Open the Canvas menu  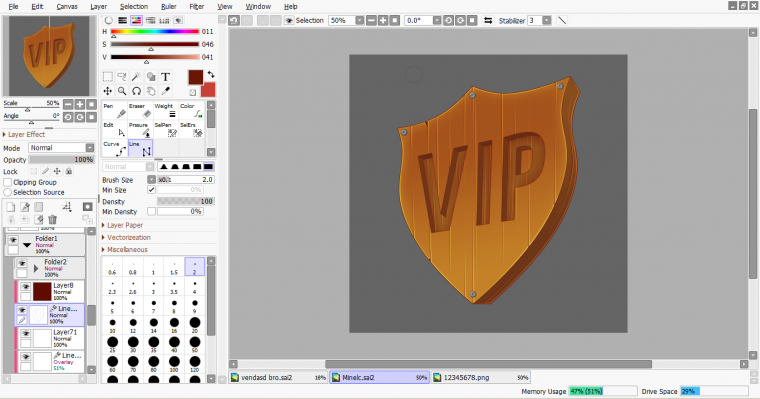67,6
